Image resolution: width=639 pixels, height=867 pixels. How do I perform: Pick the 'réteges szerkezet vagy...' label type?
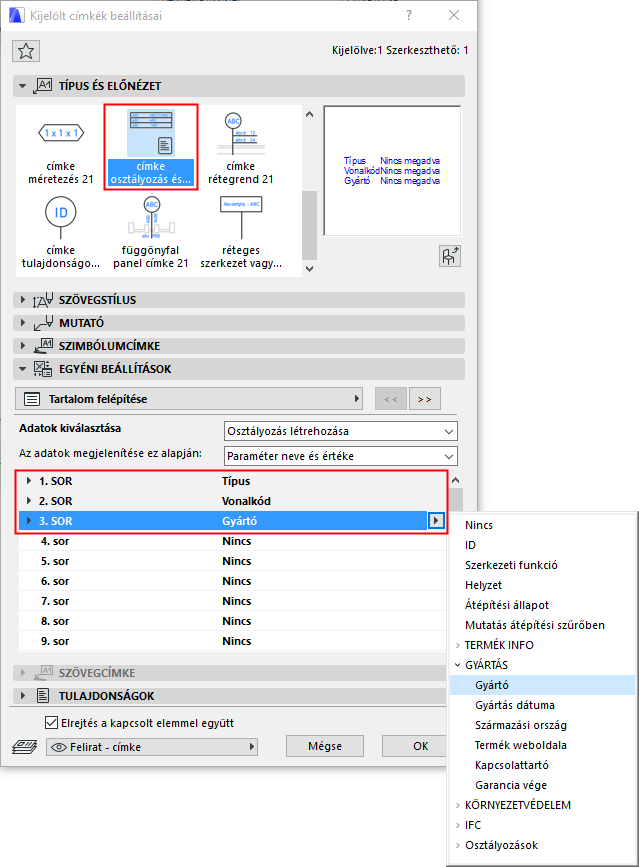click(240, 232)
